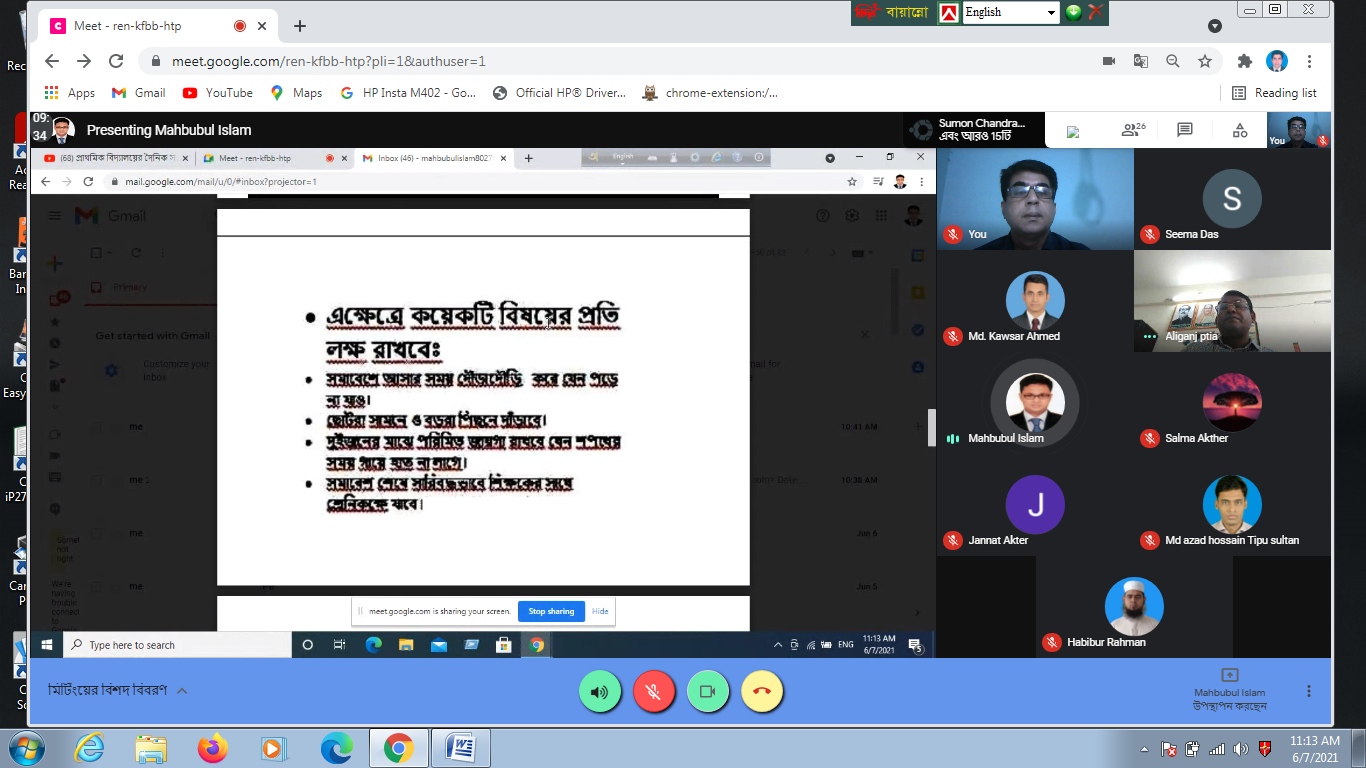Open the Chrome extensions puzzle icon

[x=1244, y=61]
